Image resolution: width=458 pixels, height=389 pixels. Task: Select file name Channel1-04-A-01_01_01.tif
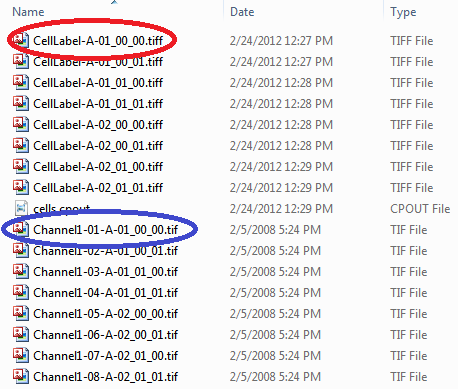pos(106,293)
